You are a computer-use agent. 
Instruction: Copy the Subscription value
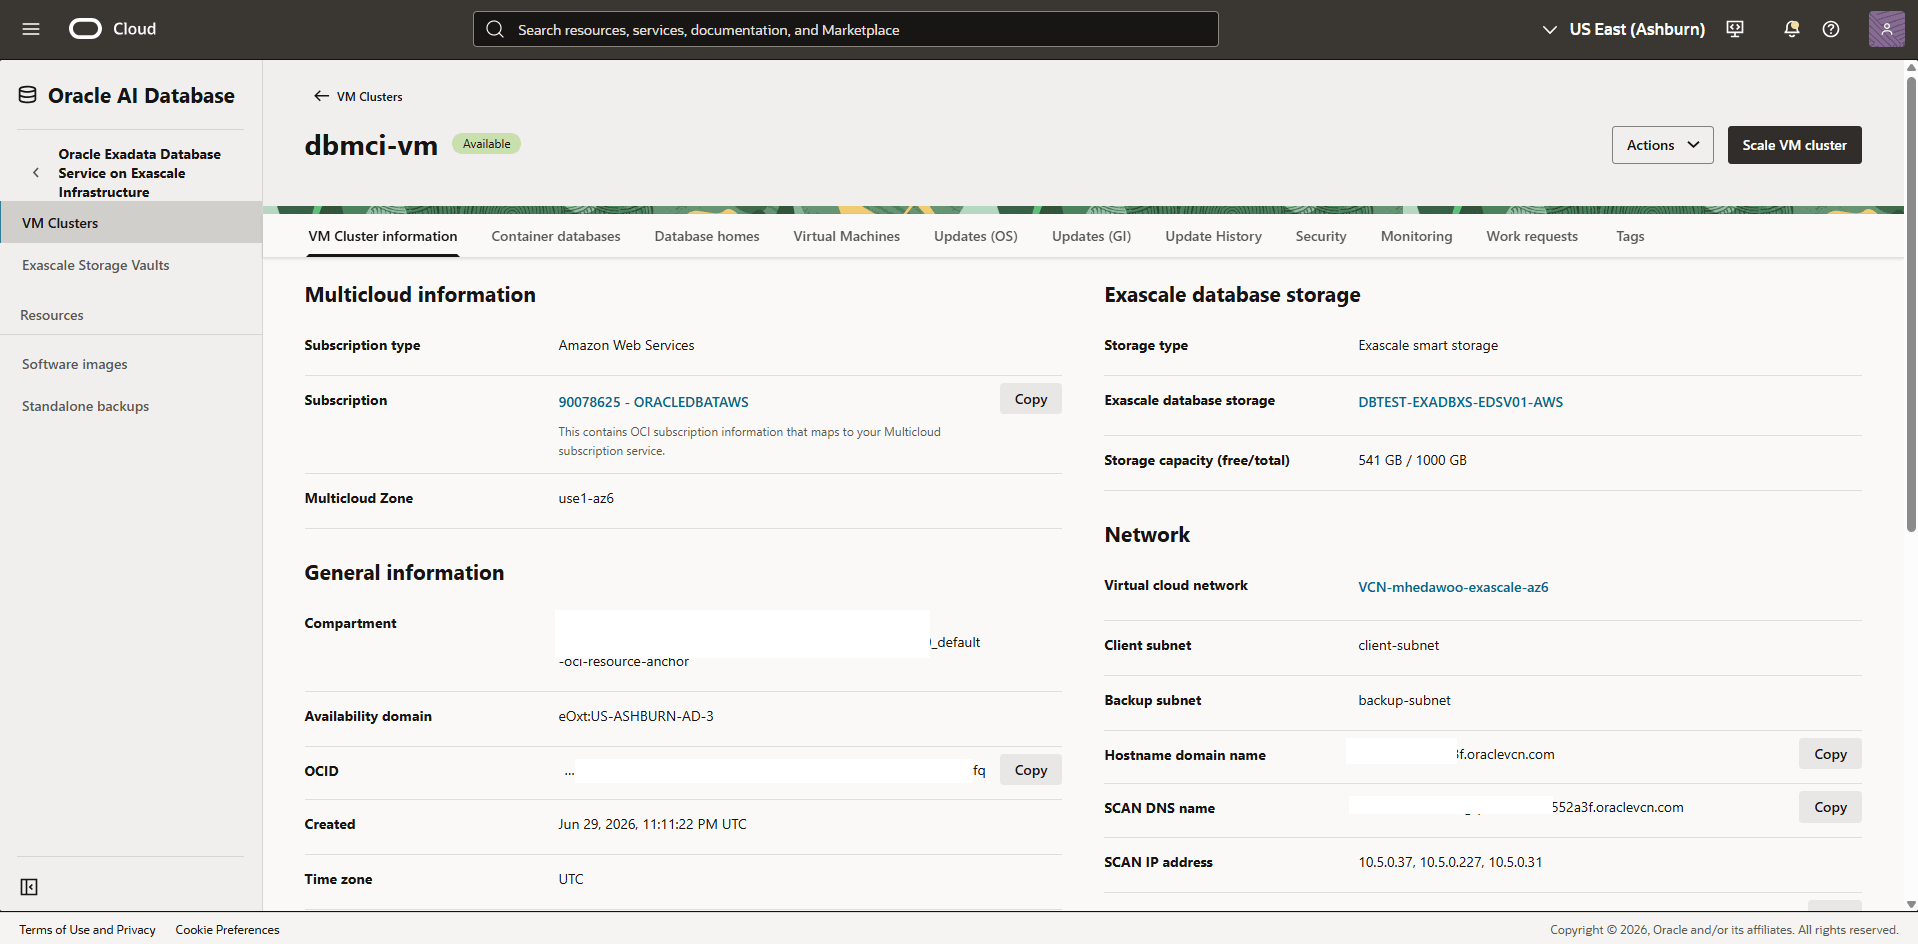pos(1031,399)
